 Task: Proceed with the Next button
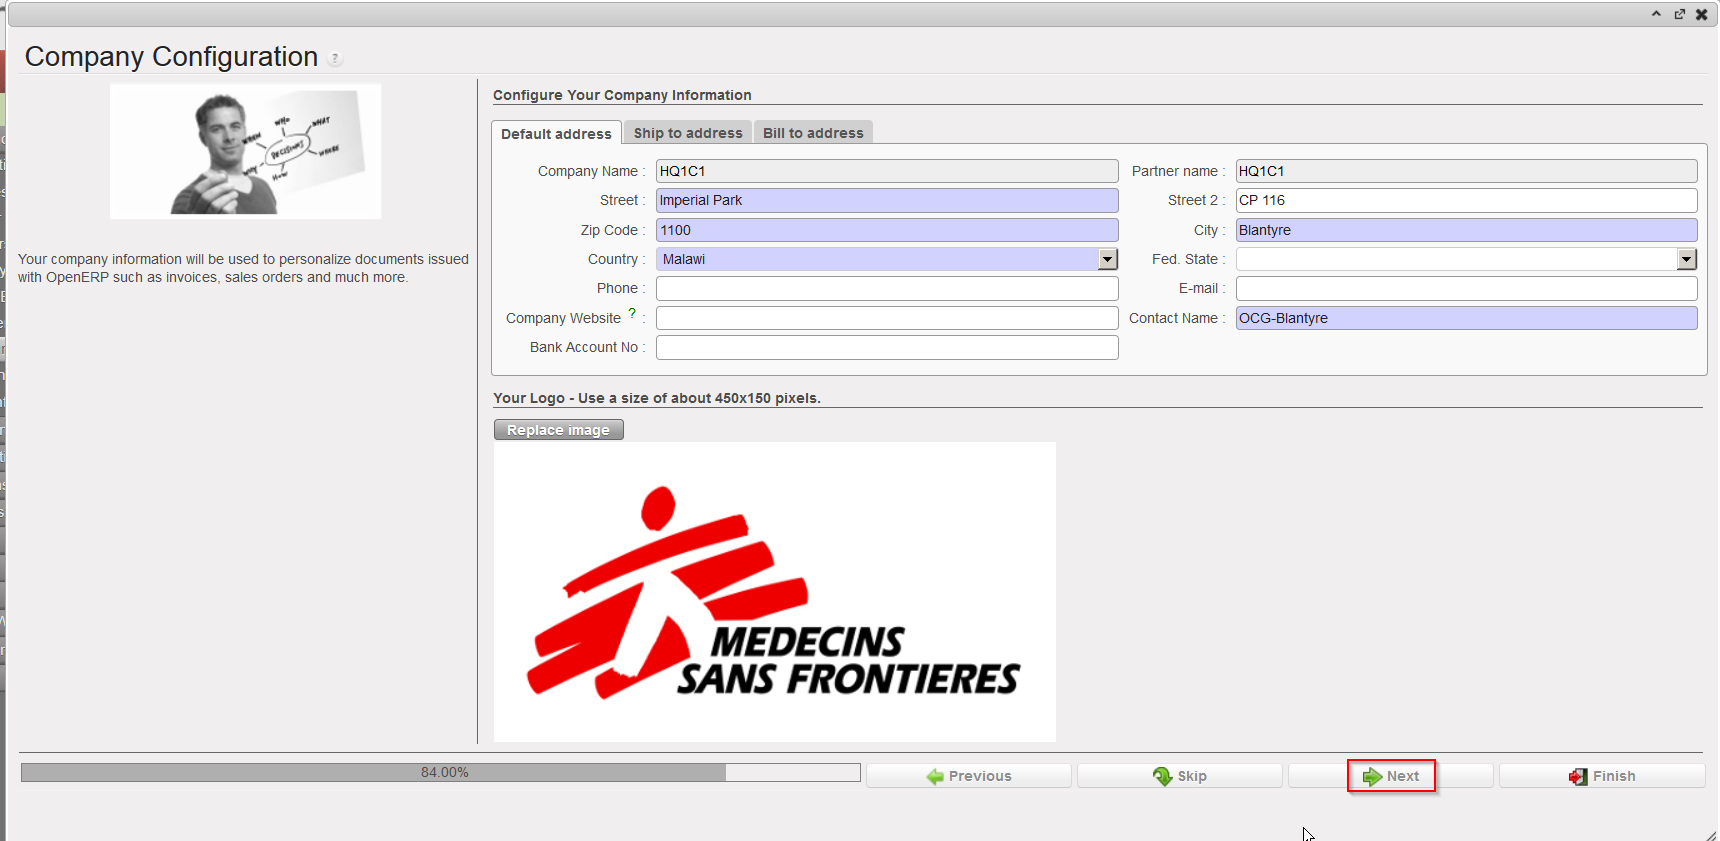pyautogui.click(x=1391, y=776)
